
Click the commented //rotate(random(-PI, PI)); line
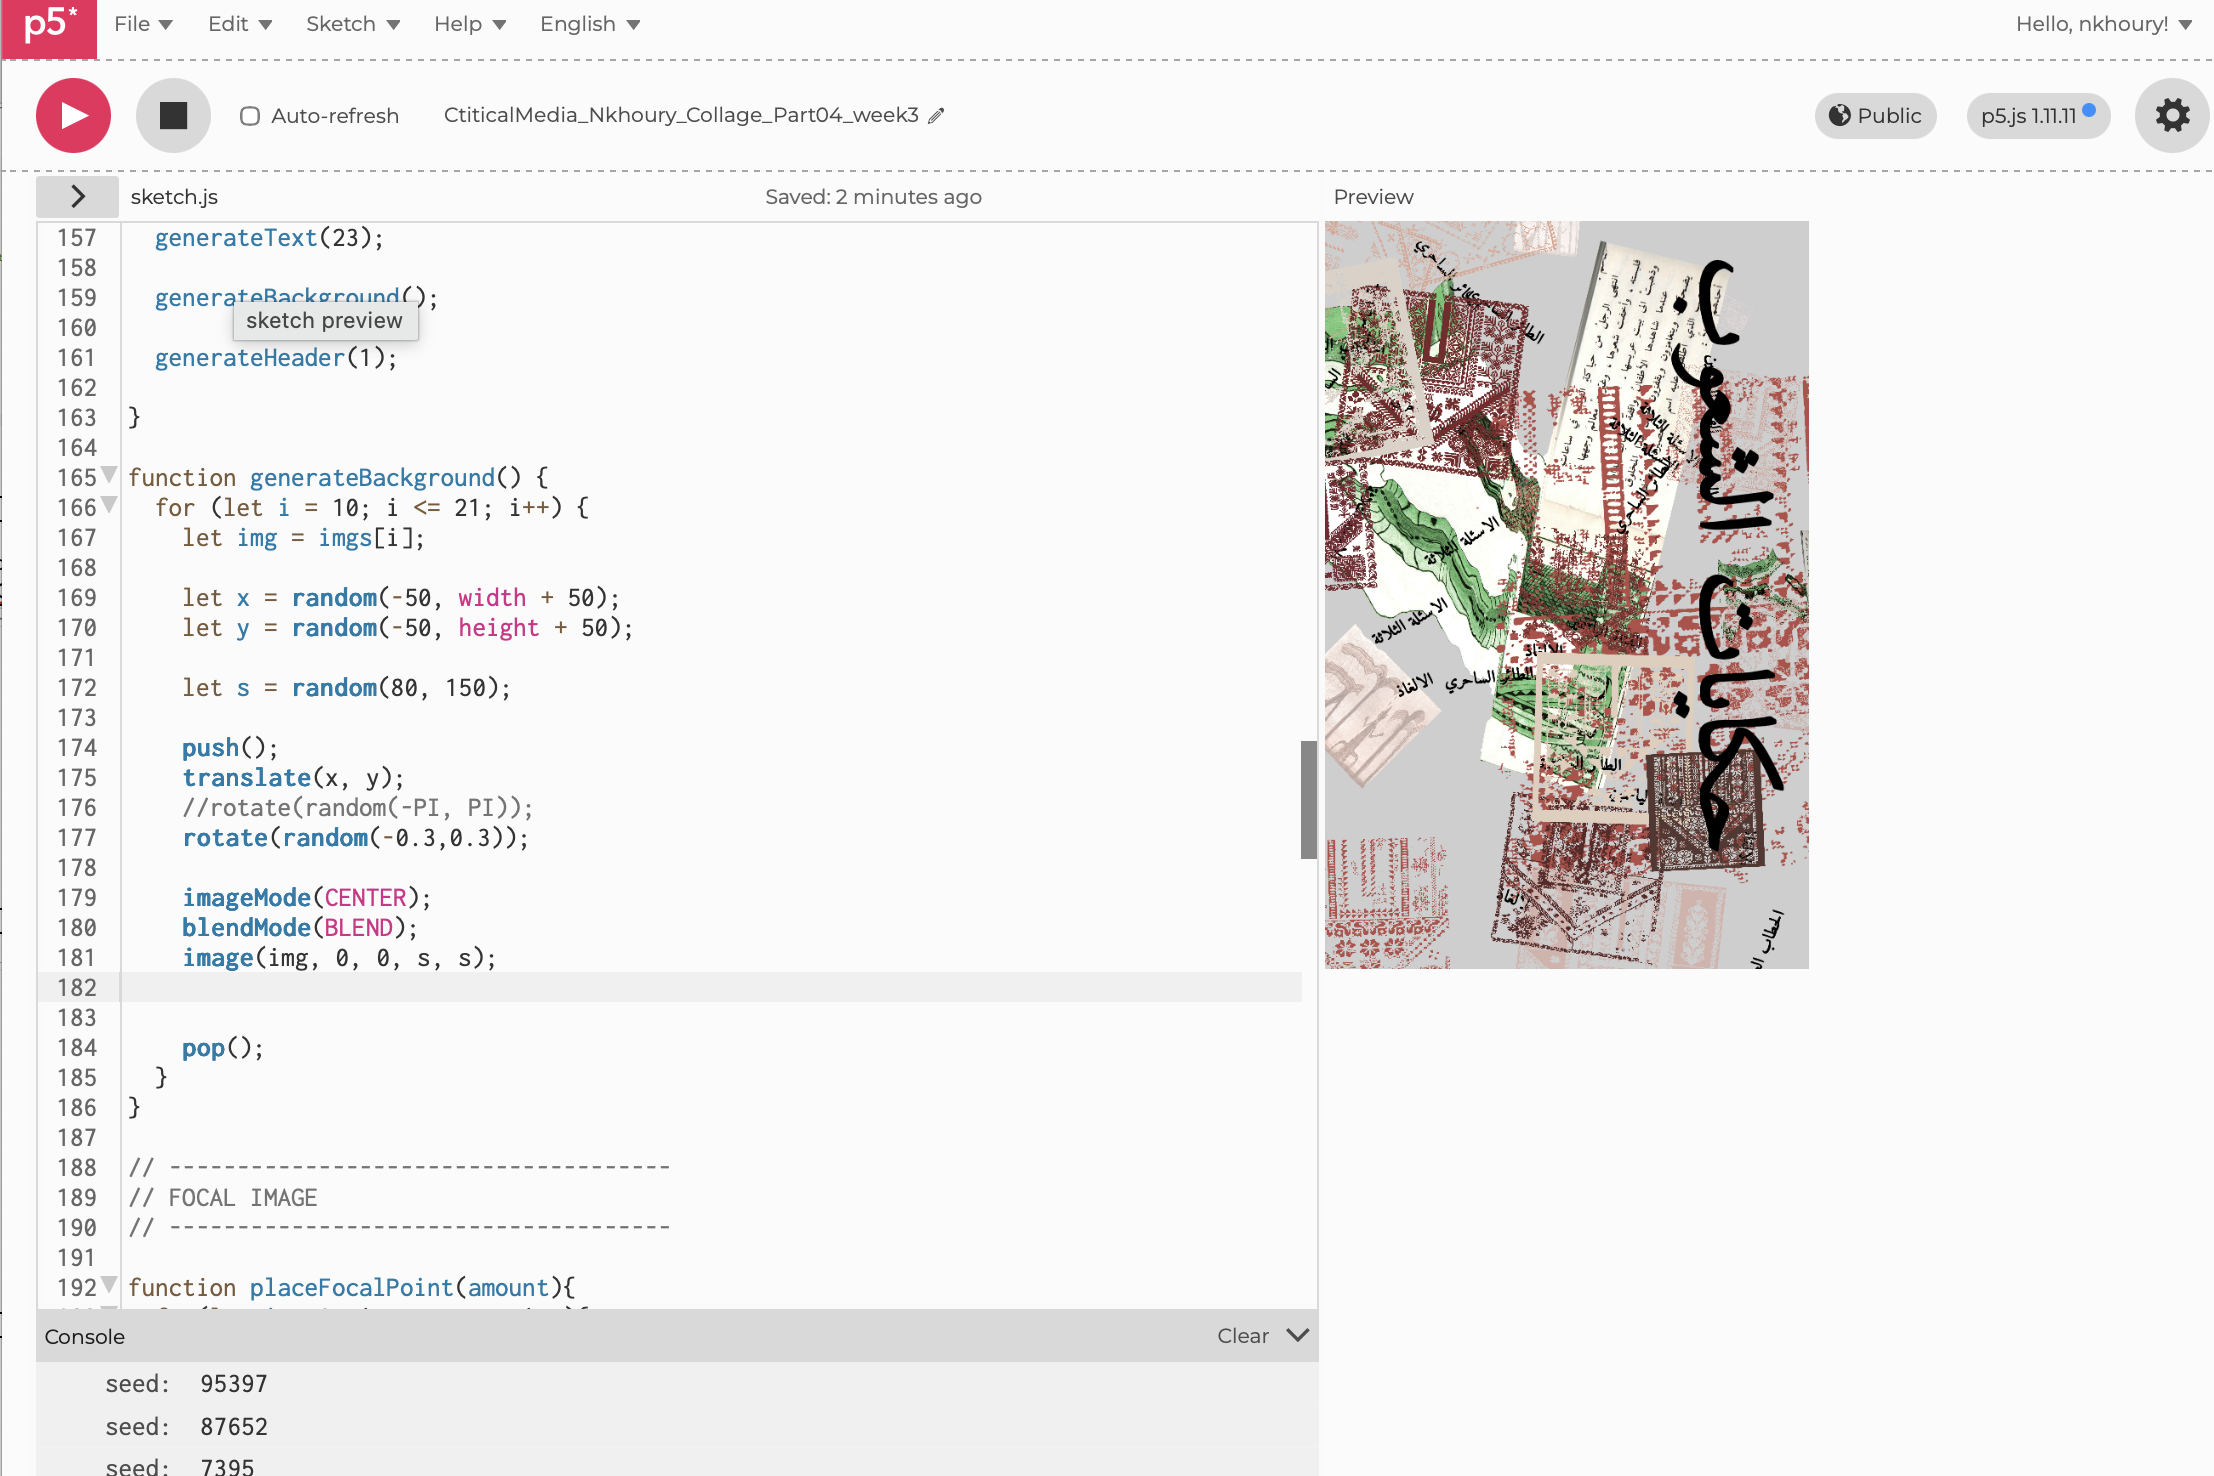point(357,808)
